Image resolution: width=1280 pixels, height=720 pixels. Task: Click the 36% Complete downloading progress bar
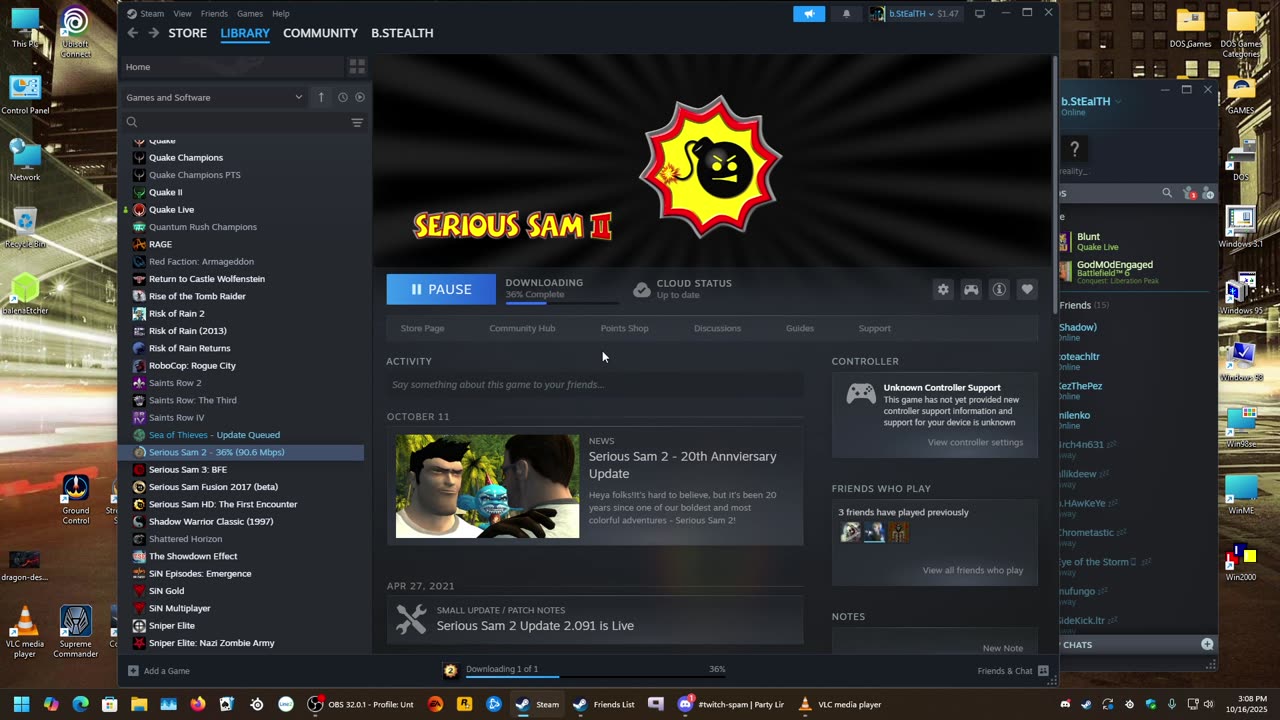click(561, 301)
